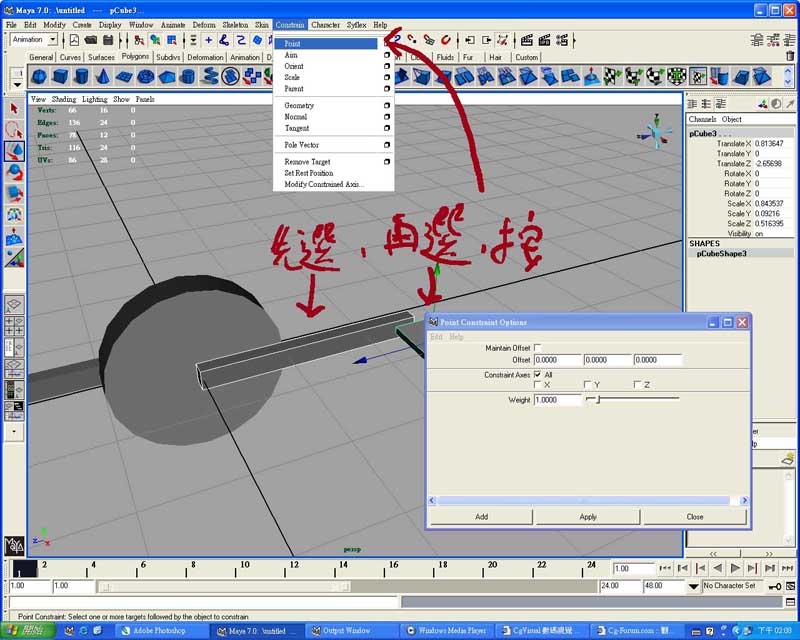
Task: Activate the Move tool in toolbox
Action: coord(14,152)
